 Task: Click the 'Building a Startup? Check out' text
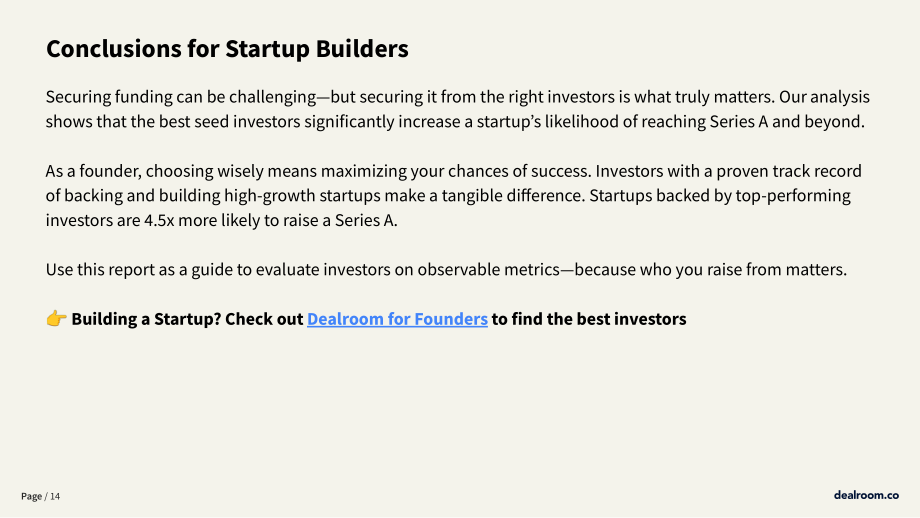click(187, 319)
